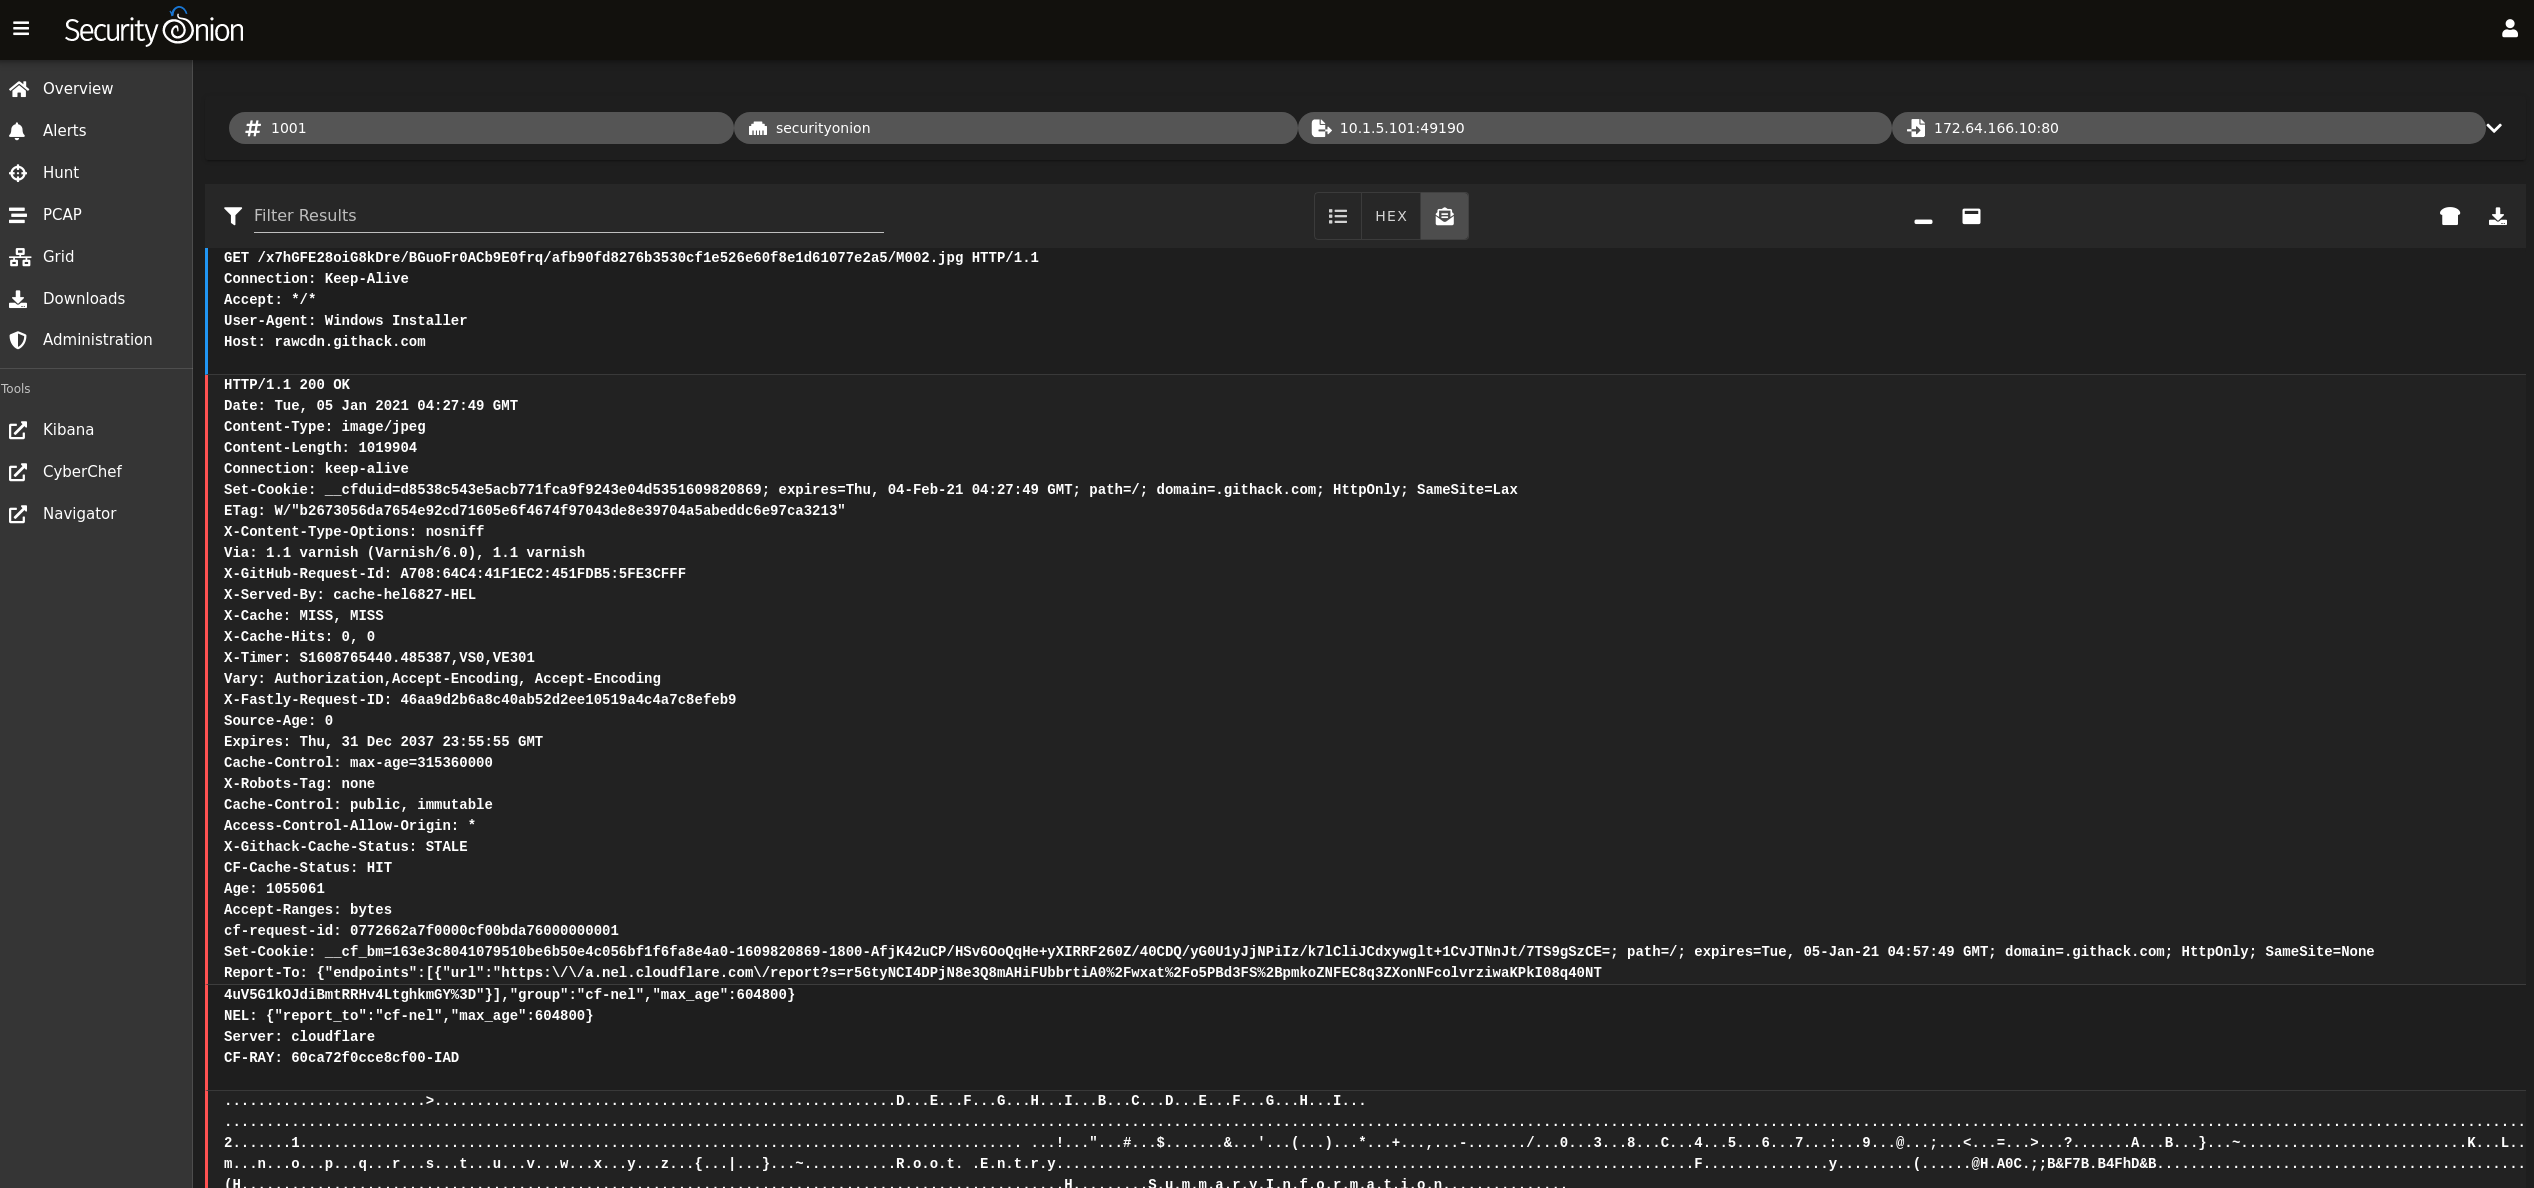Click the Expires: Thu, 31 Dec 2037 line

[383, 742]
